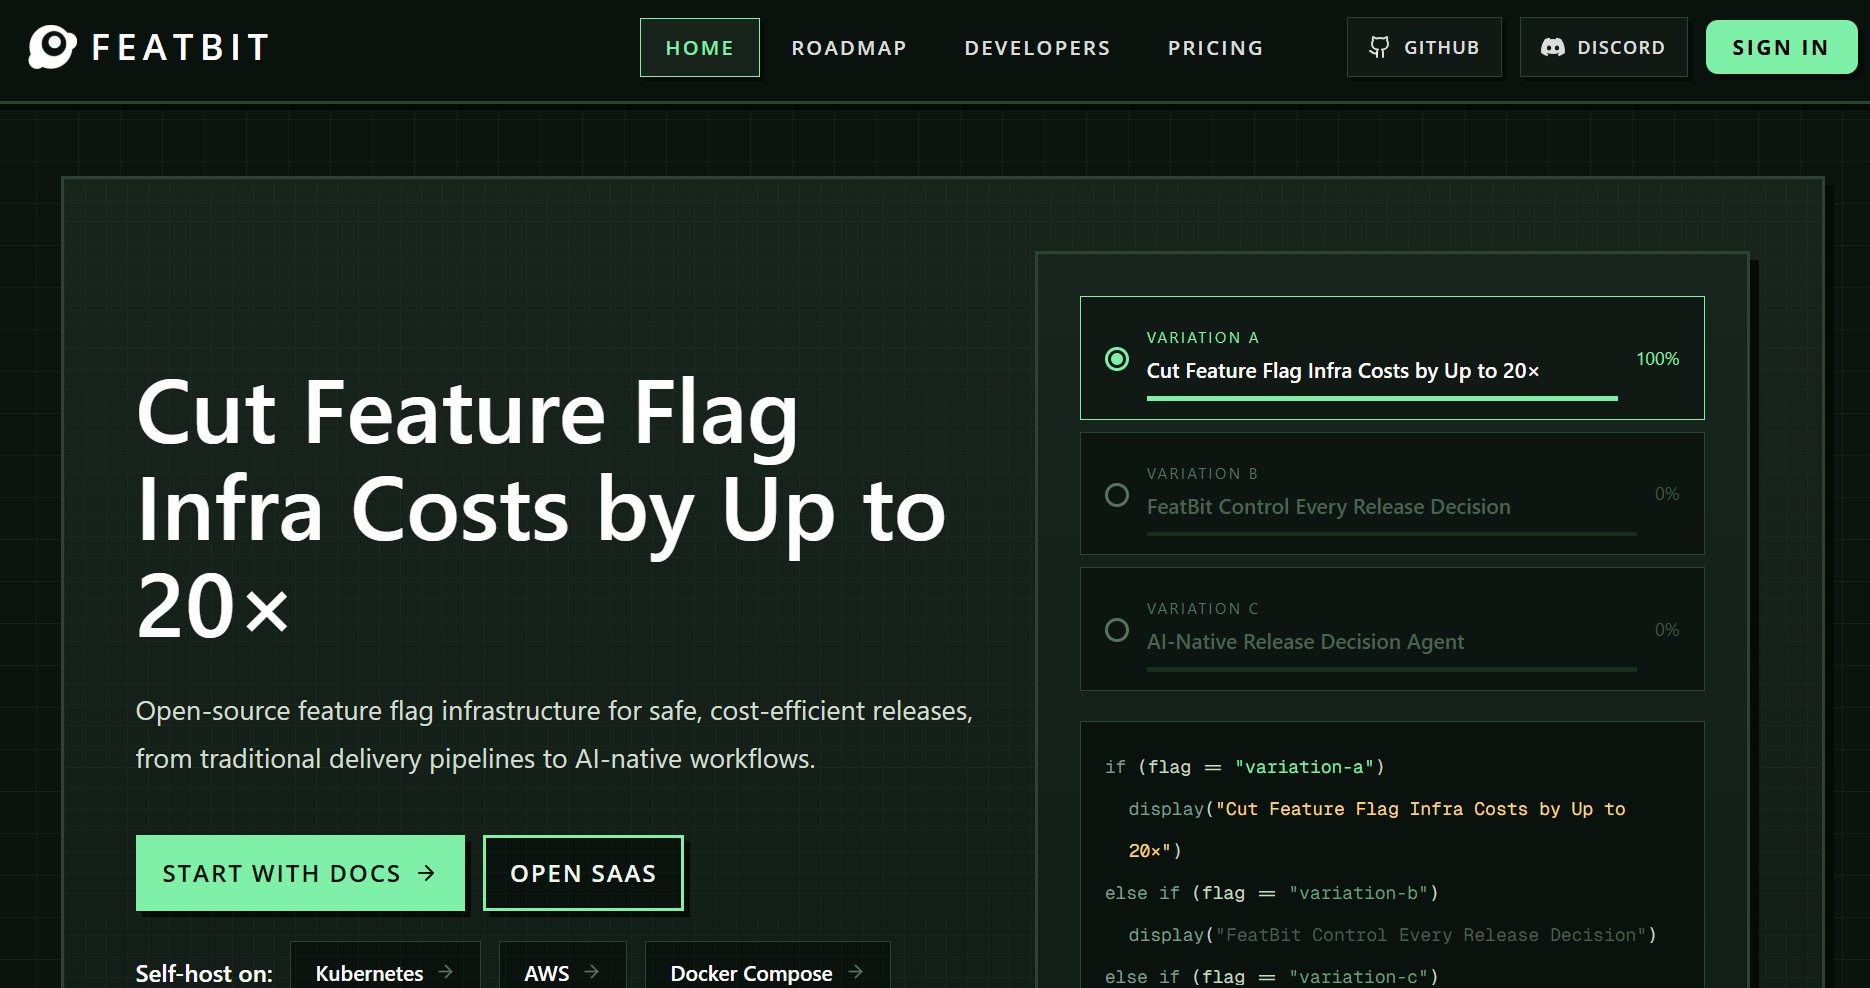Click the 'VARIATION C' label

(1203, 609)
